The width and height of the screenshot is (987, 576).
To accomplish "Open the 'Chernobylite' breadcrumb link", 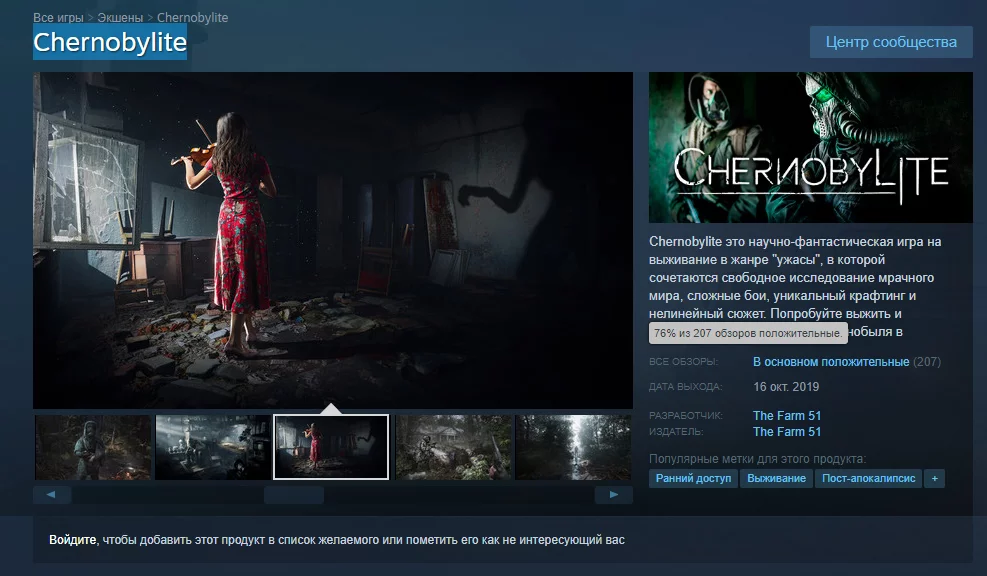I will (x=192, y=18).
